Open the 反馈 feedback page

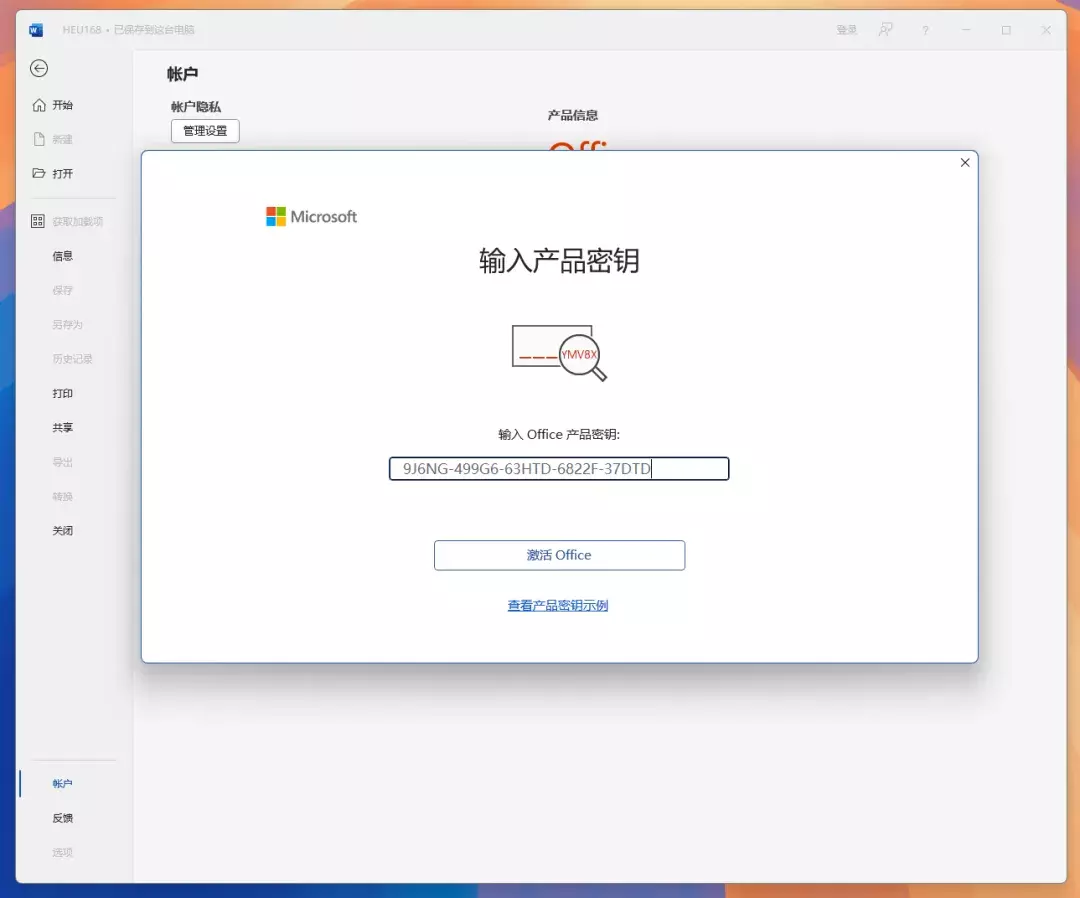(x=62, y=818)
